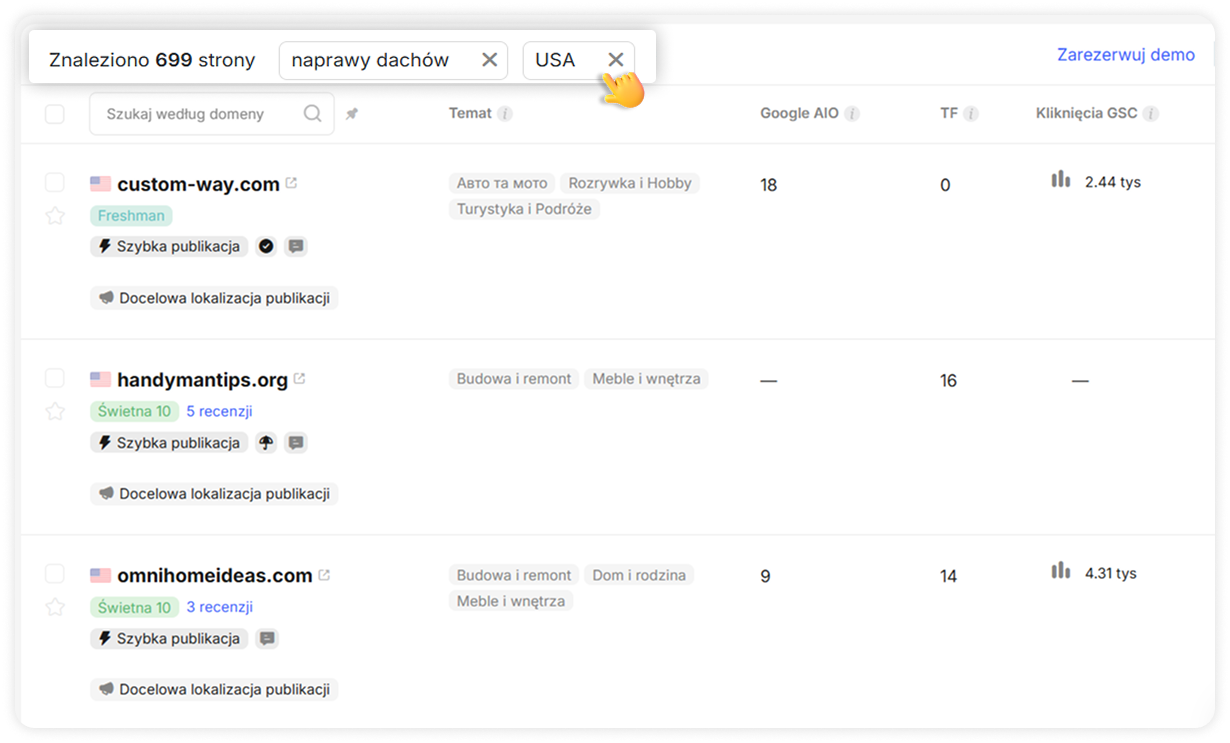The width and height of the screenshot is (1230, 743).
Task: Open the 5 recenzji reviews link
Action: coord(219,411)
